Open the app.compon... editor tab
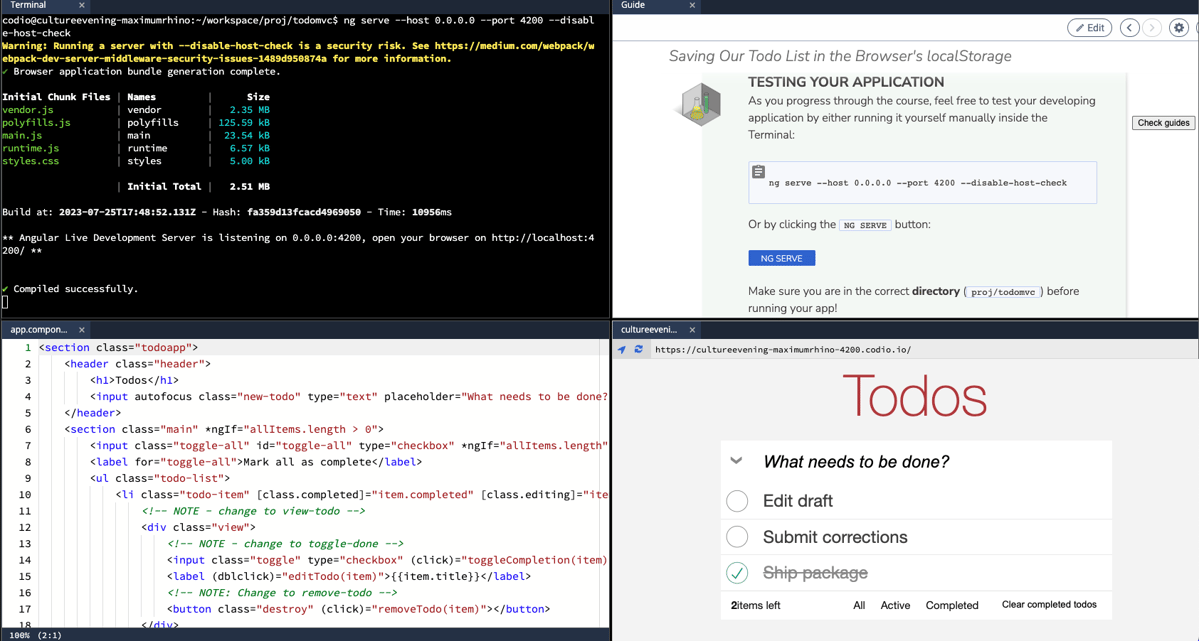1199x641 pixels. pyautogui.click(x=38, y=328)
